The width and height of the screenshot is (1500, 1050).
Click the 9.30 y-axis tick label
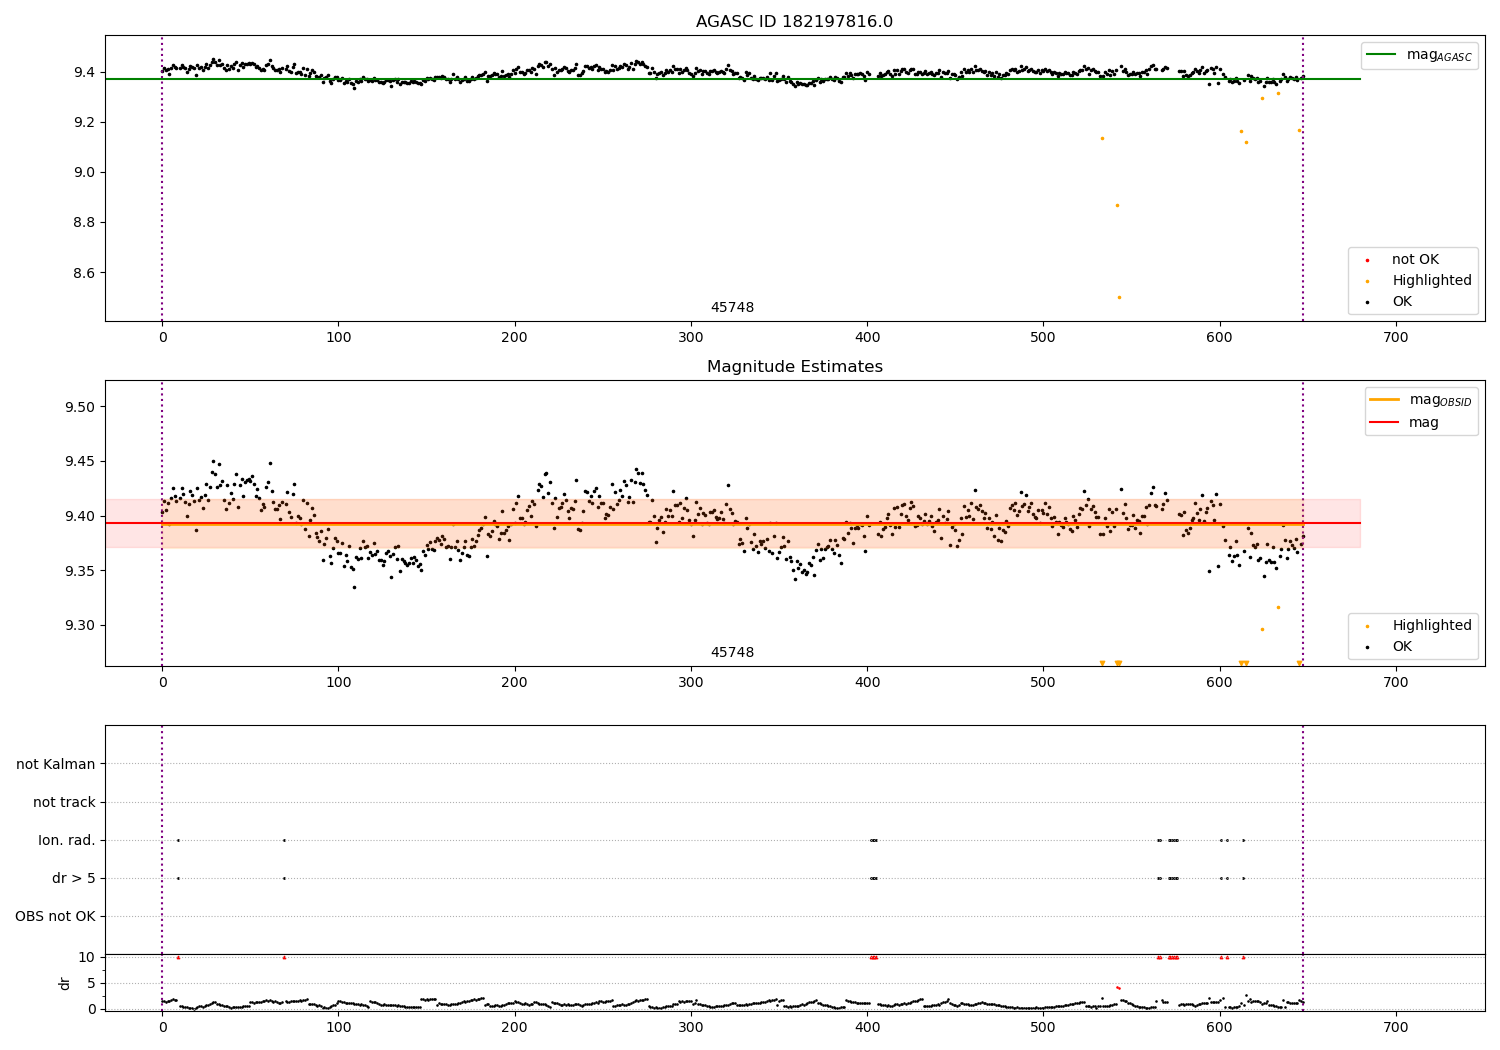80,626
